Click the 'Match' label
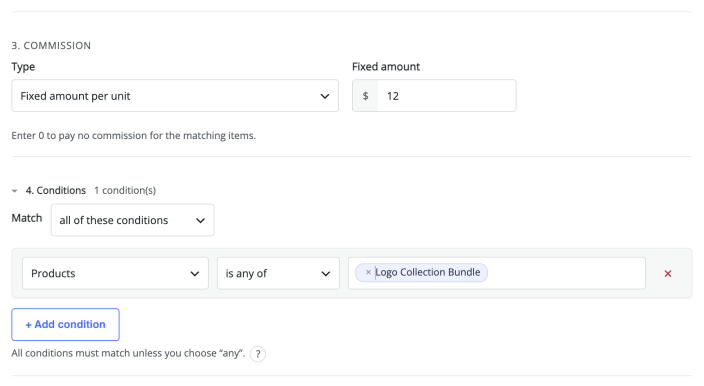The width and height of the screenshot is (704, 386). 27,218
